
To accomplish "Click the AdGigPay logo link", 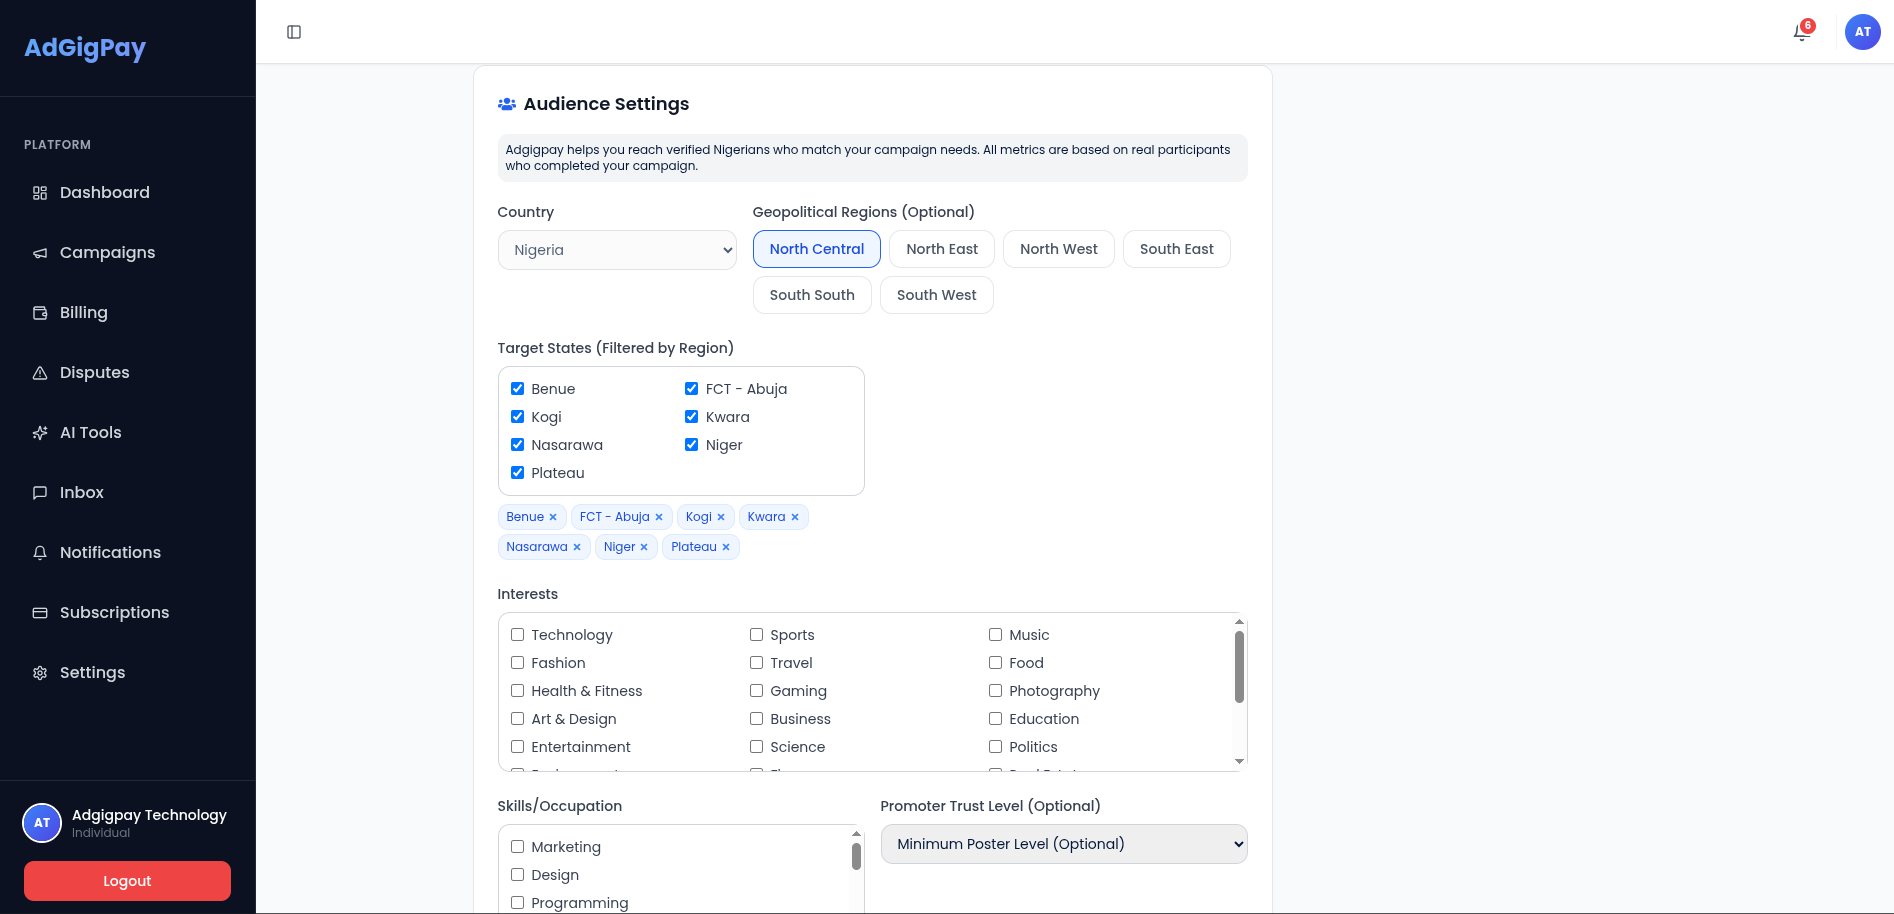I will [85, 47].
